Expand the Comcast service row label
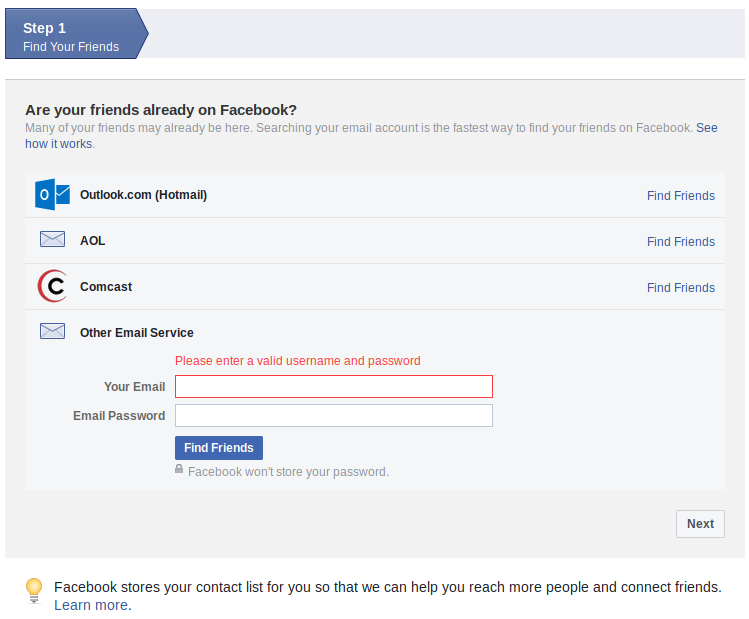 pos(106,287)
